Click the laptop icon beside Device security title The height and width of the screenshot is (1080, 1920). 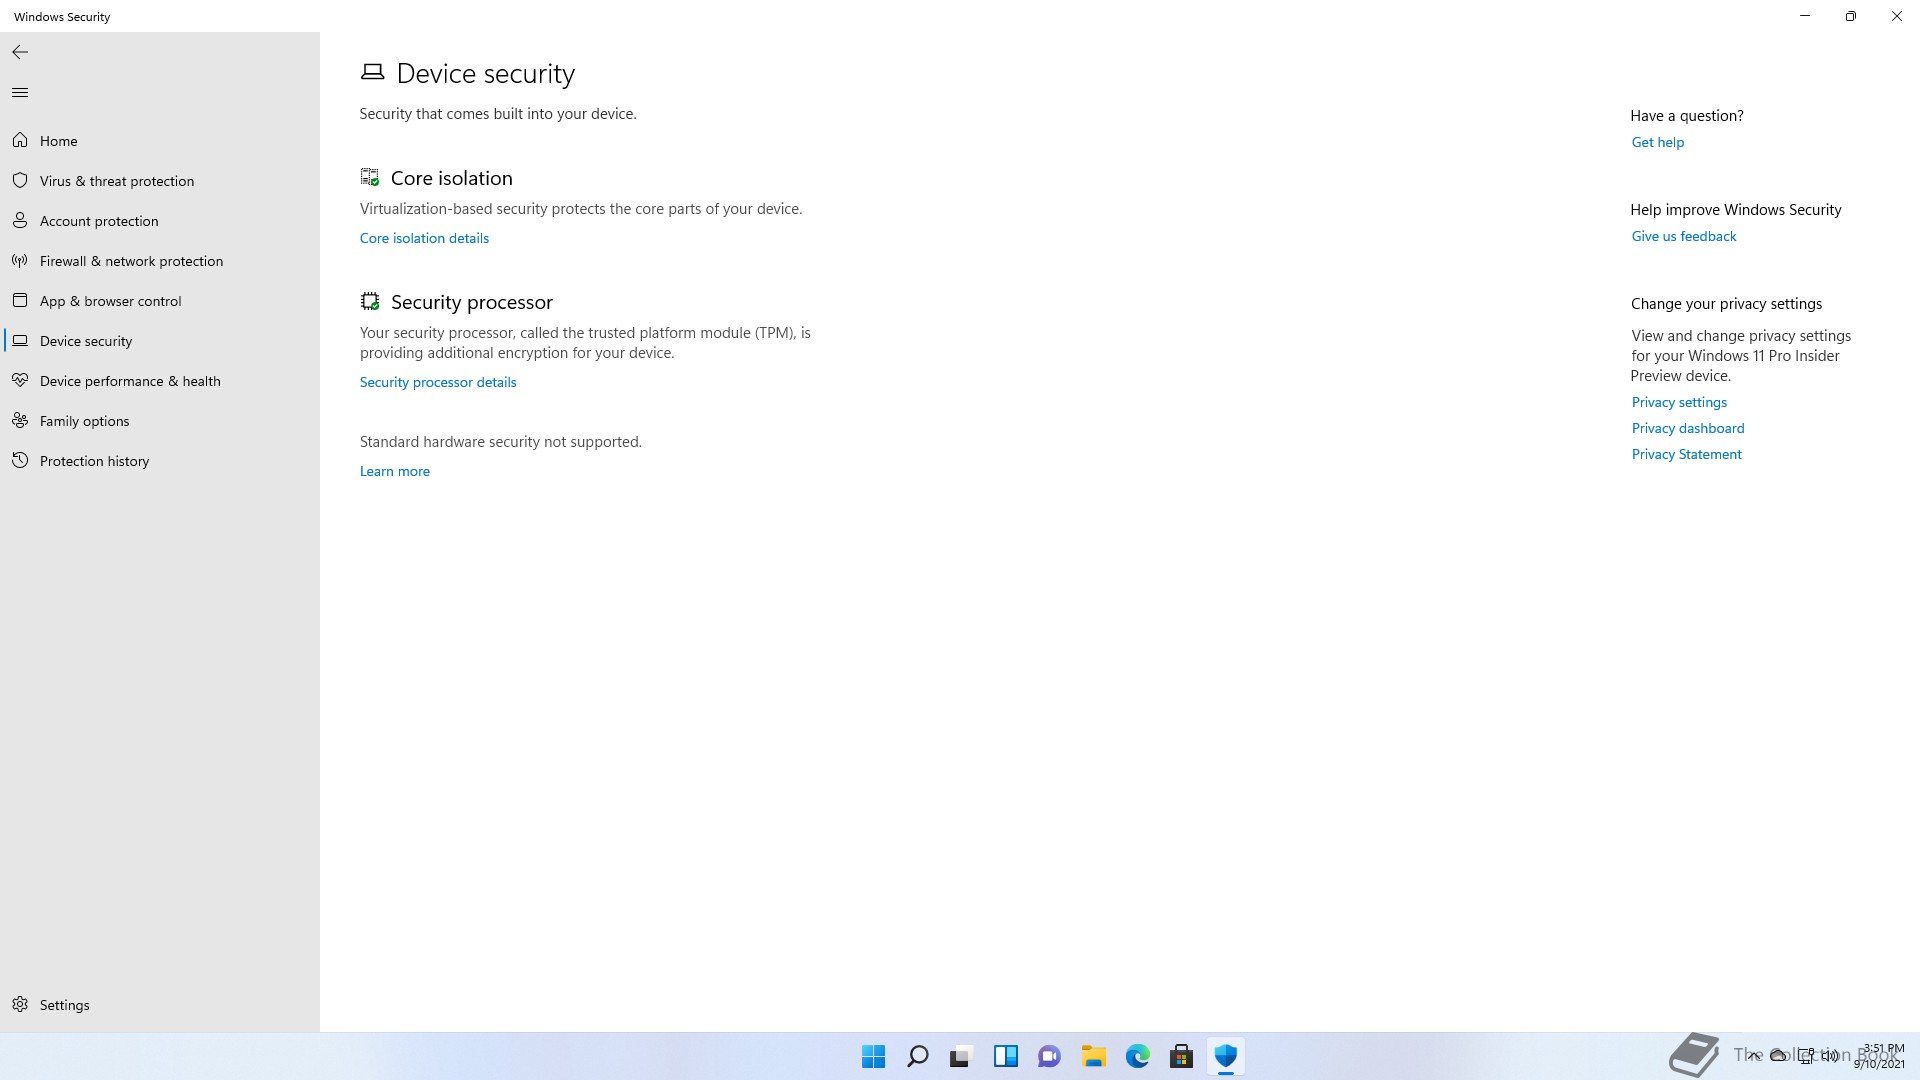(x=372, y=72)
